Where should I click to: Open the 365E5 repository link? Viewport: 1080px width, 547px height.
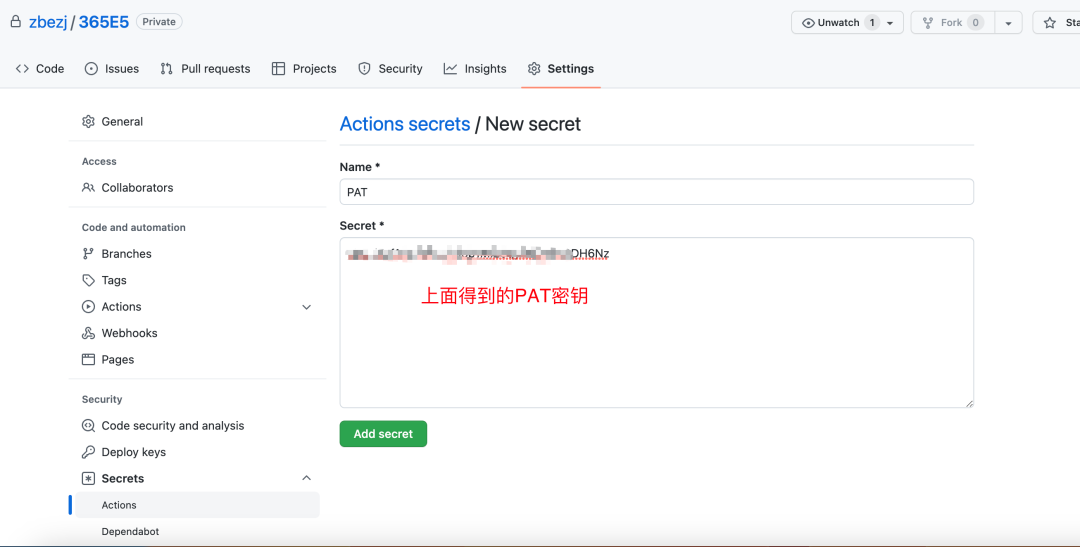coord(104,22)
